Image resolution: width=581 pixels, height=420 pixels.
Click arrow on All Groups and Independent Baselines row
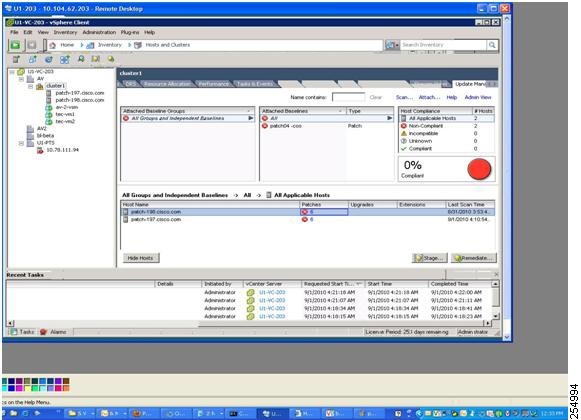coord(251,118)
